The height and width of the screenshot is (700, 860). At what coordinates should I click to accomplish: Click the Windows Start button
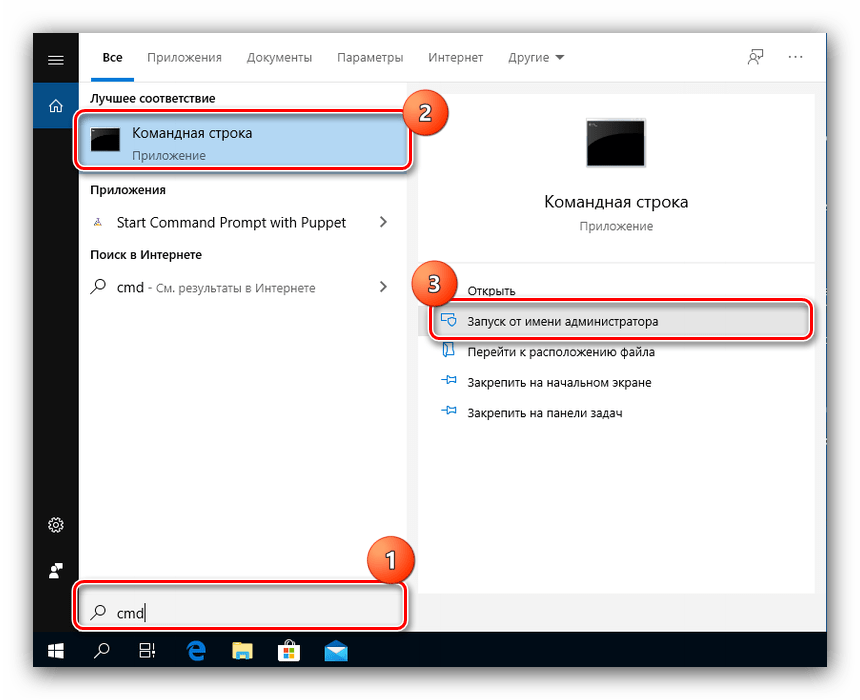55,651
